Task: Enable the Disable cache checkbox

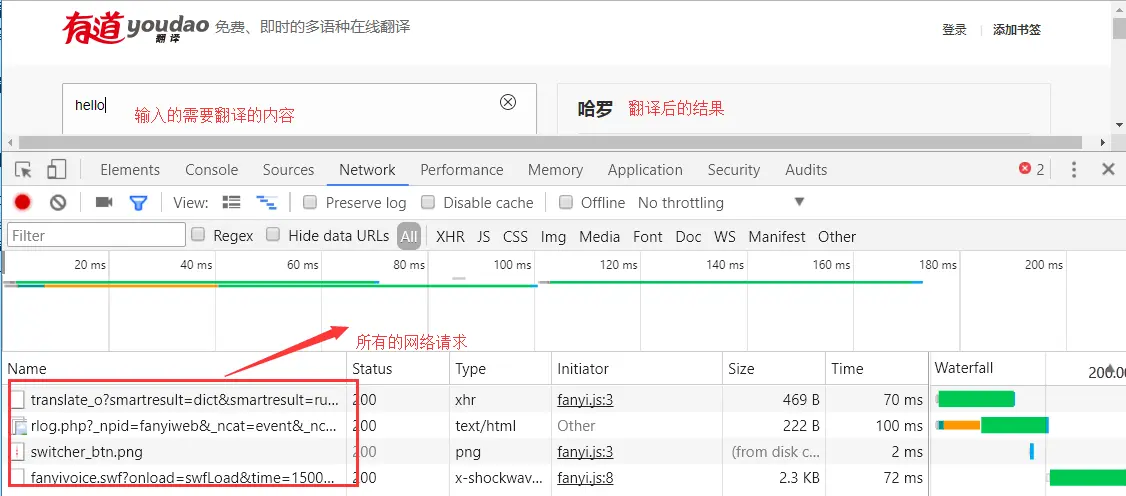Action: pyautogui.click(x=428, y=202)
